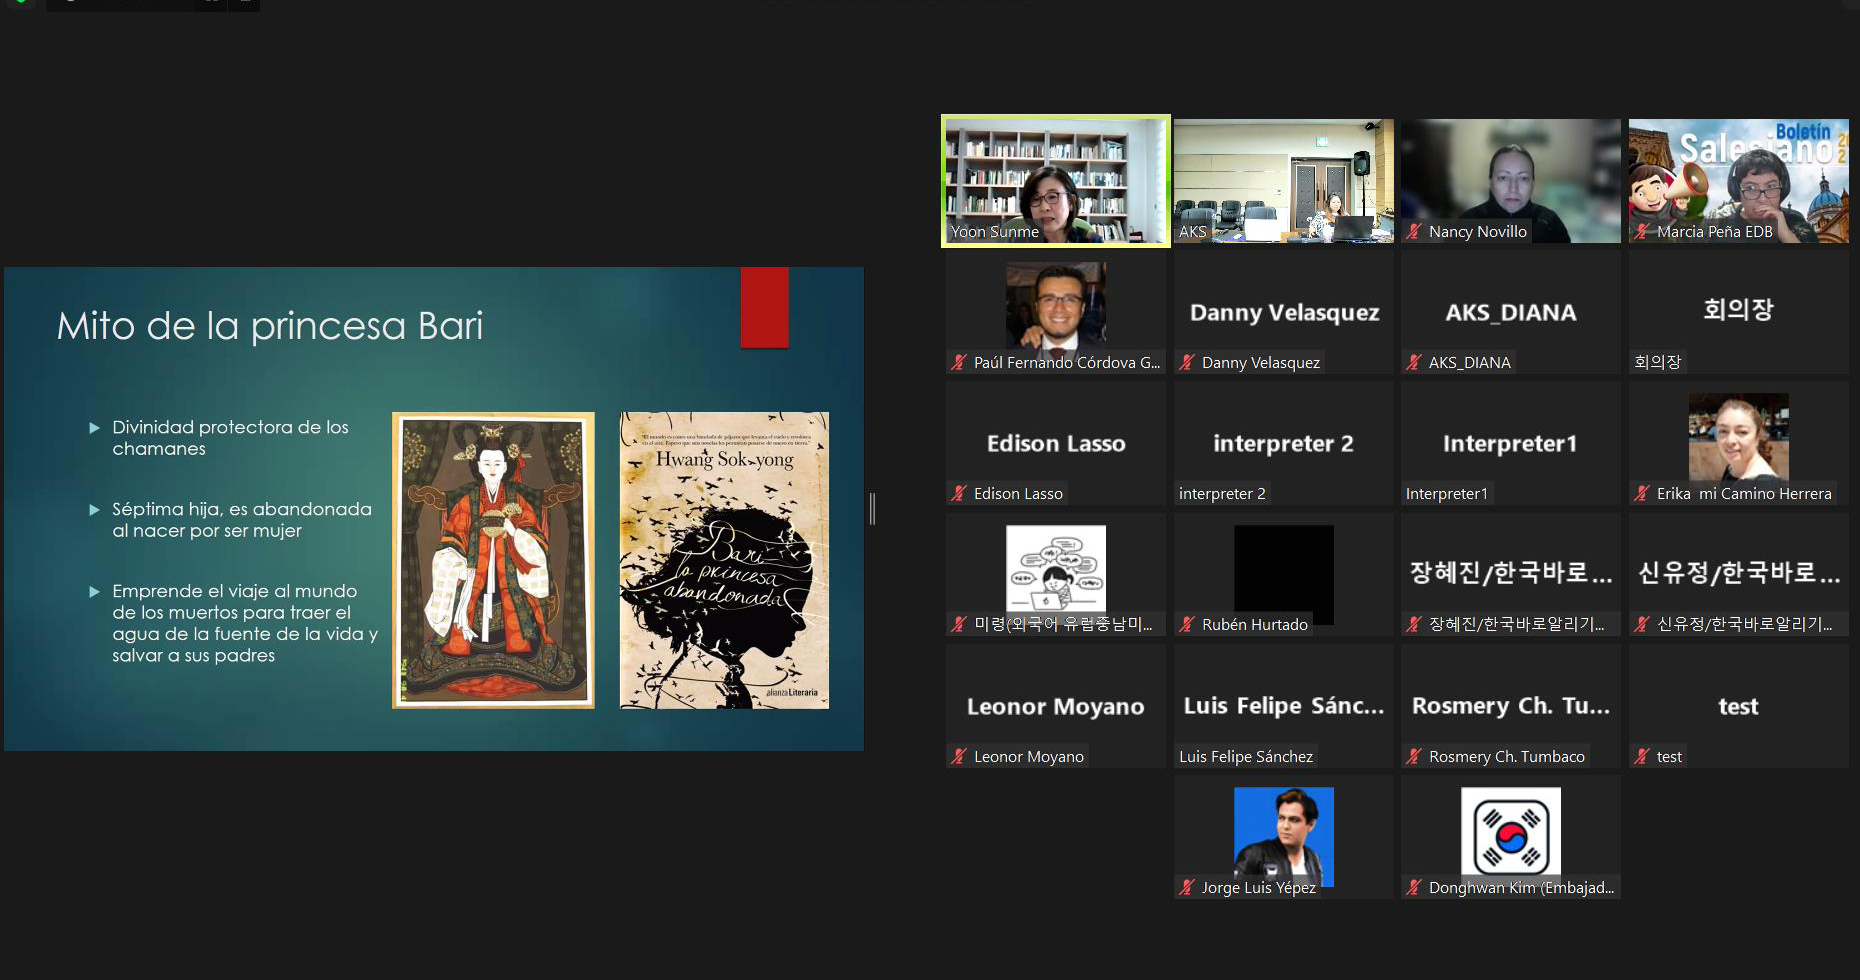The image size is (1860, 980).
Task: Click the small '회의장' name label
Action: point(1658,362)
